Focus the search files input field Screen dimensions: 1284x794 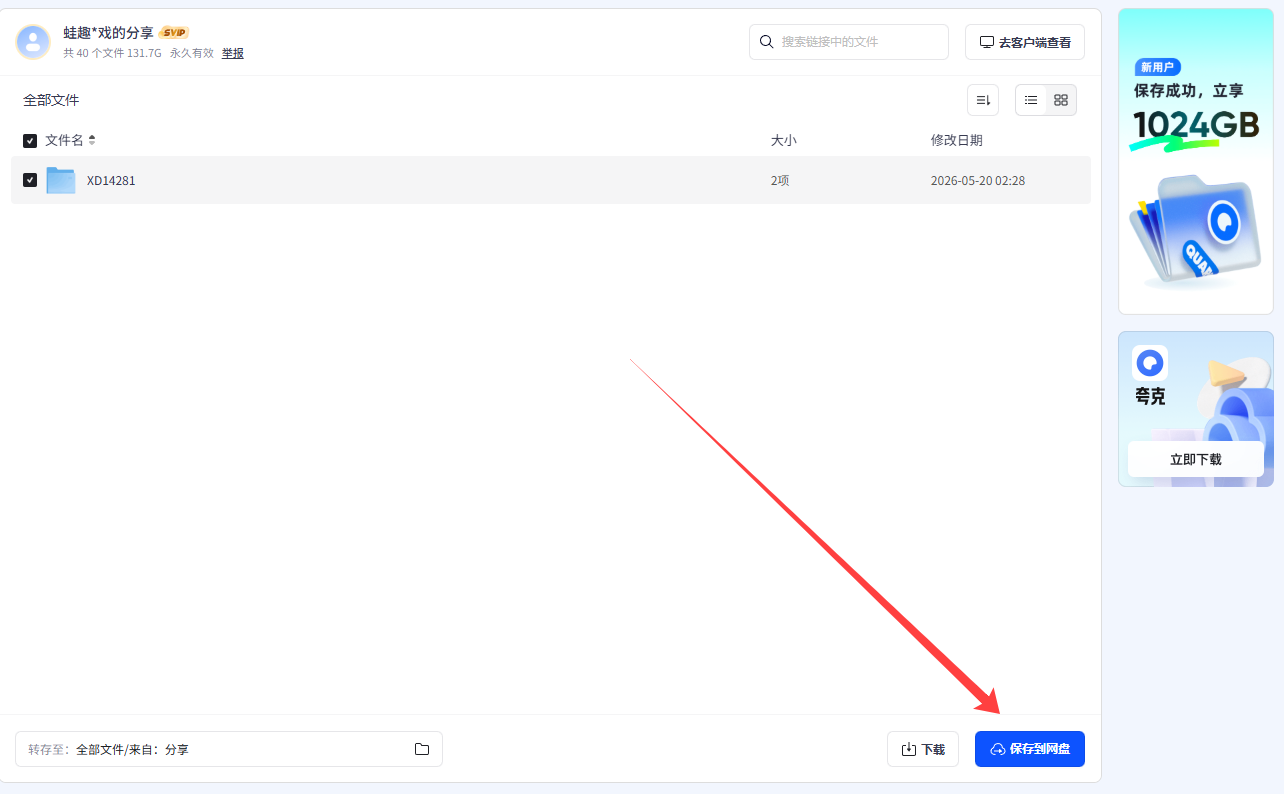tap(849, 42)
